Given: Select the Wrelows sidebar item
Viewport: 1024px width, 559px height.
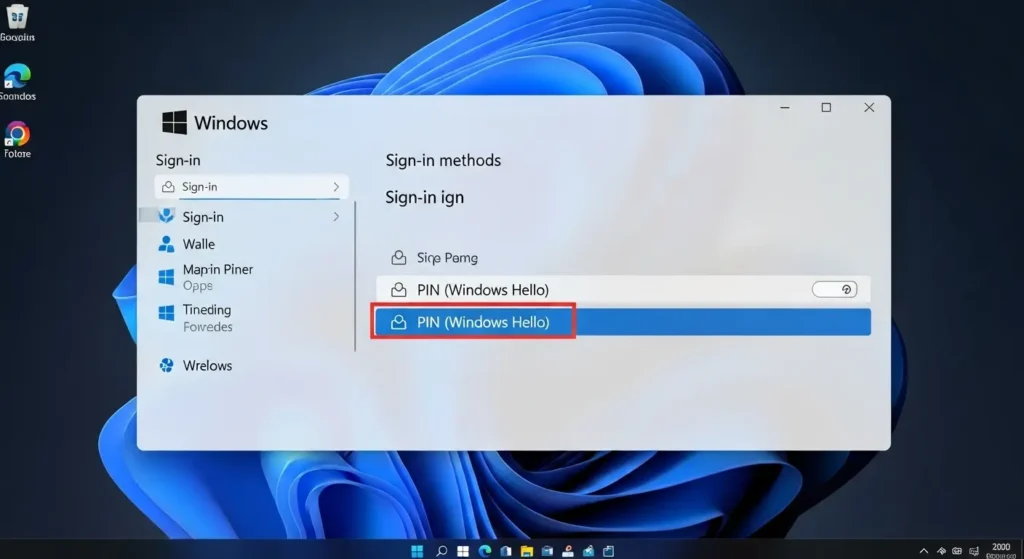Looking at the screenshot, I should coord(195,366).
